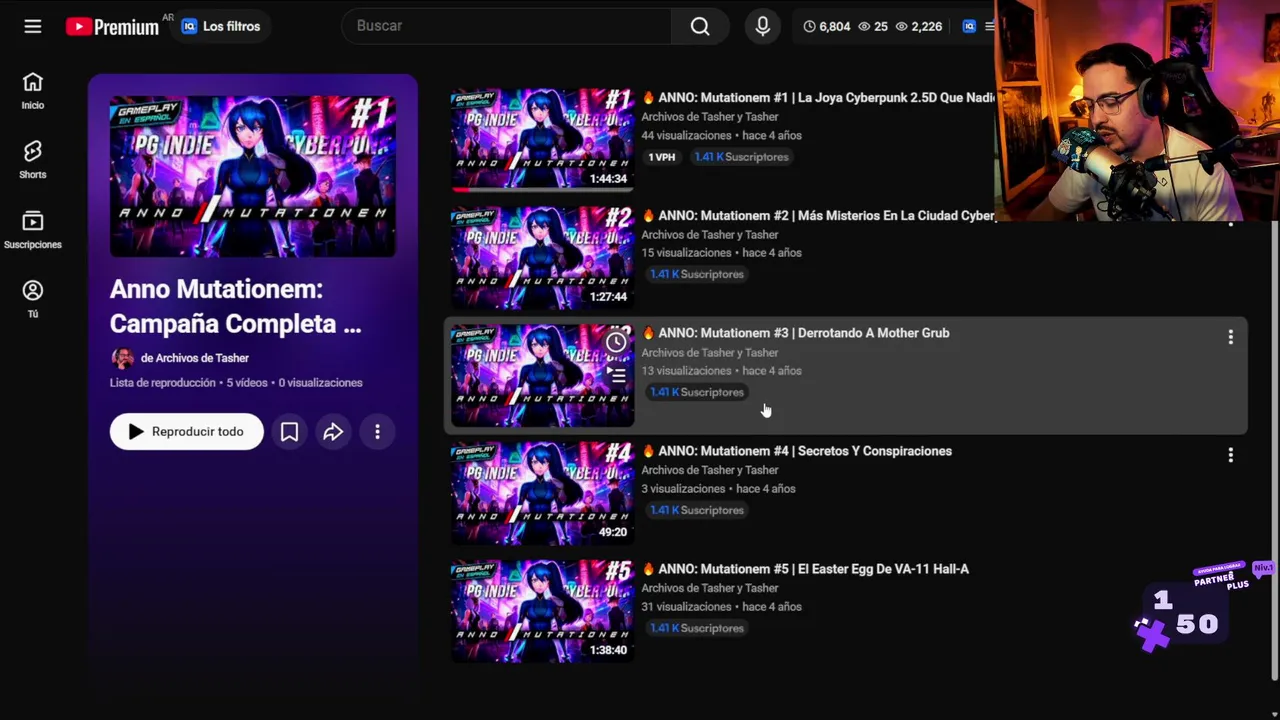Open the vidIQ icon in header
1280x720 pixels.
[969, 26]
